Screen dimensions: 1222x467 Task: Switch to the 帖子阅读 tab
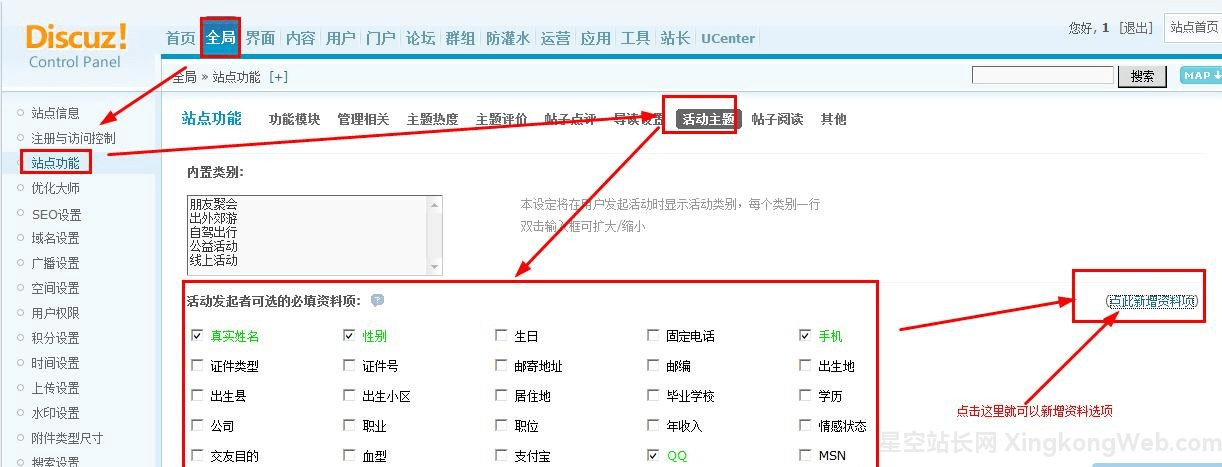click(x=777, y=119)
